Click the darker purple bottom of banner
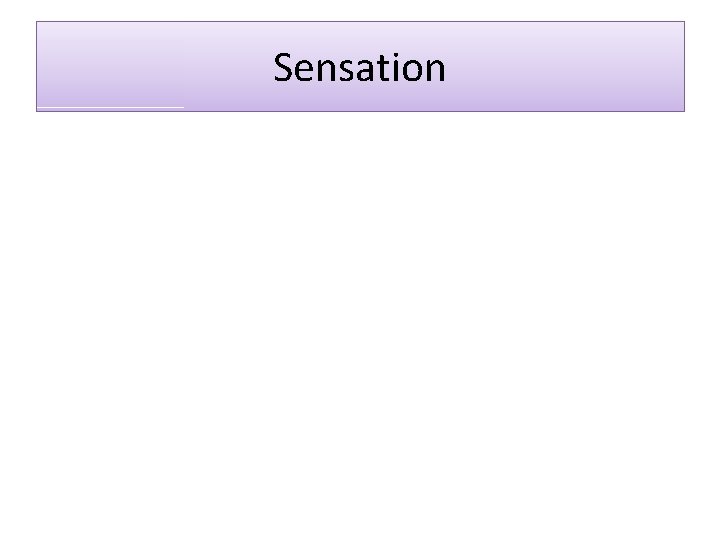Viewport: 720px width, 540px height. tap(360, 102)
